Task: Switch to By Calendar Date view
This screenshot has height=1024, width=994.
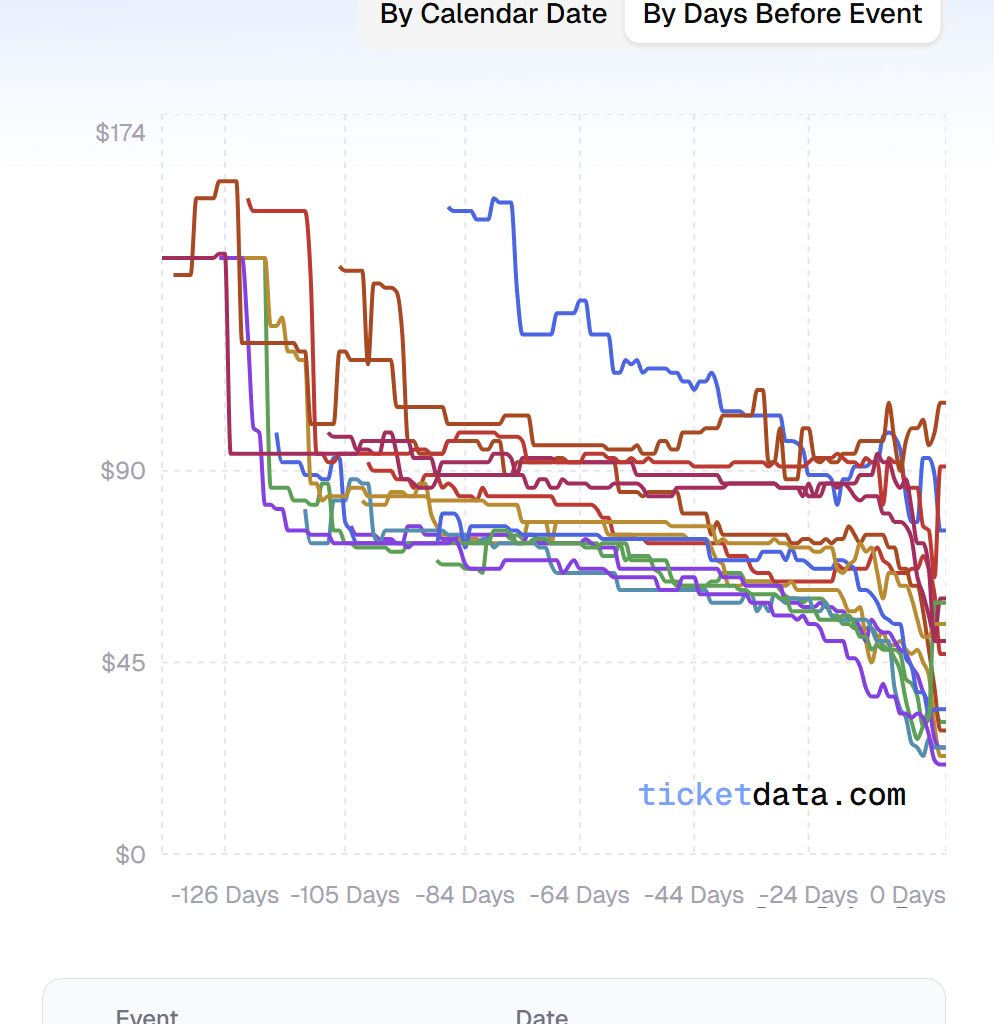Action: coord(493,15)
